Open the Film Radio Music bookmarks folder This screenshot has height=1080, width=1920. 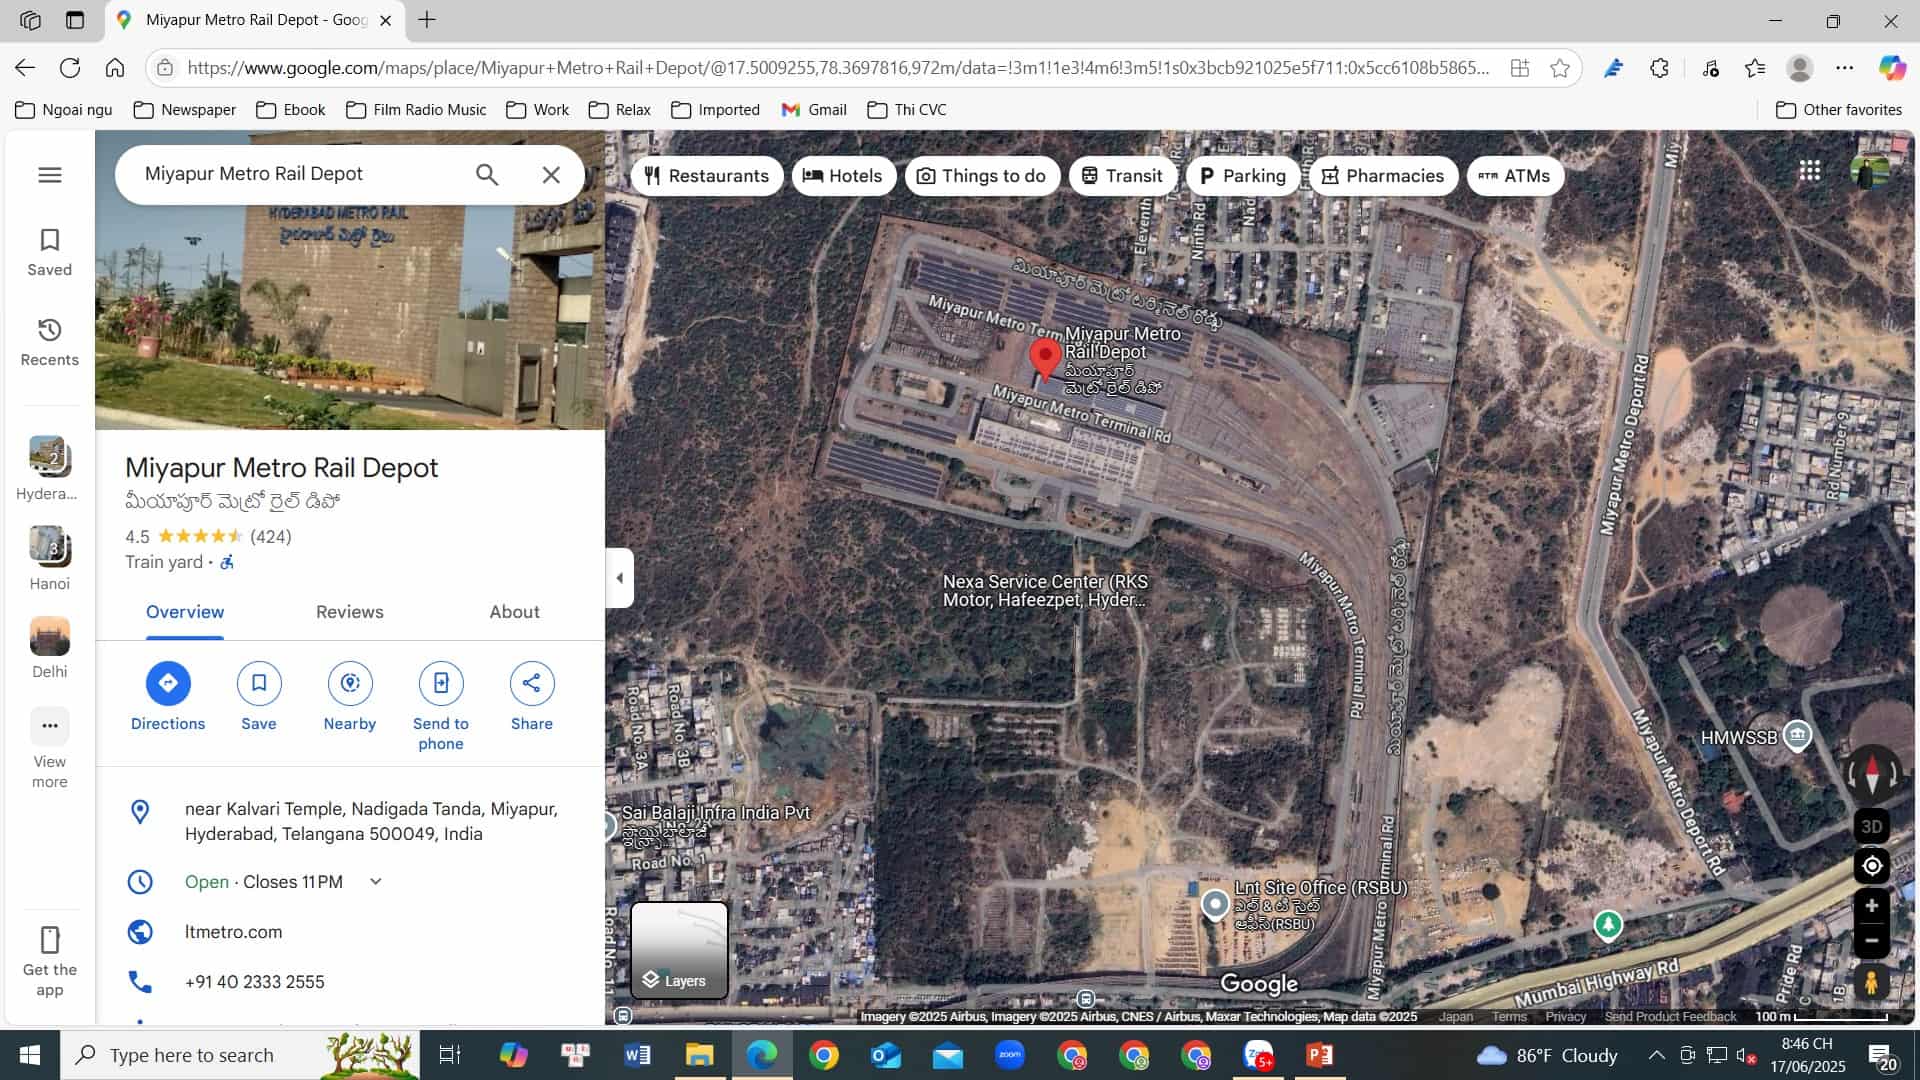tap(416, 110)
